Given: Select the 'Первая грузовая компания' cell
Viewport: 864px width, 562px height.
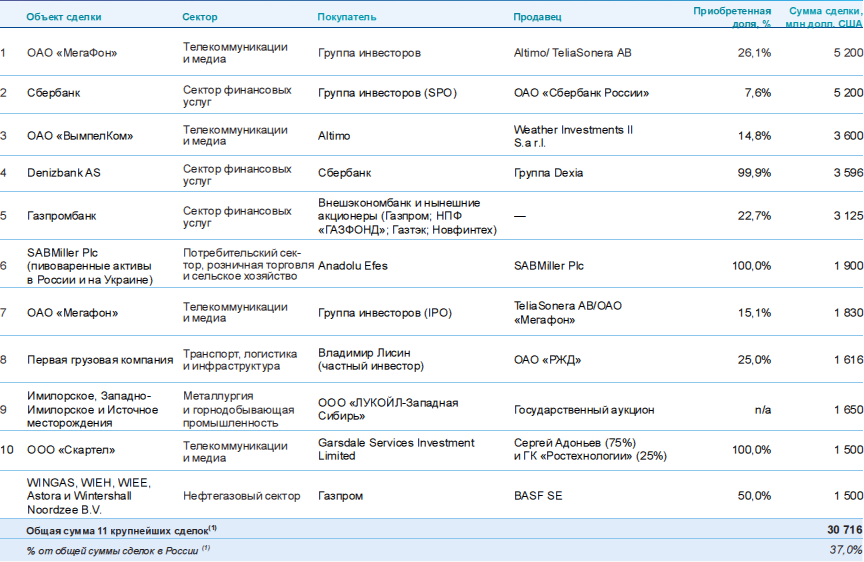Looking at the screenshot, I should pyautogui.click(x=100, y=360).
